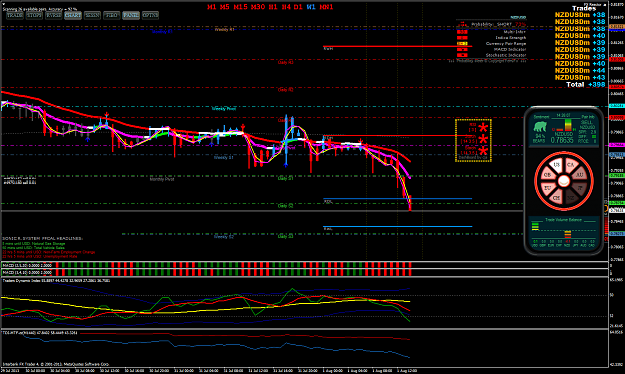Click the red Stochastic Indicator box
The height and width of the screenshot is (374, 625).
pyautogui.click(x=462, y=55)
